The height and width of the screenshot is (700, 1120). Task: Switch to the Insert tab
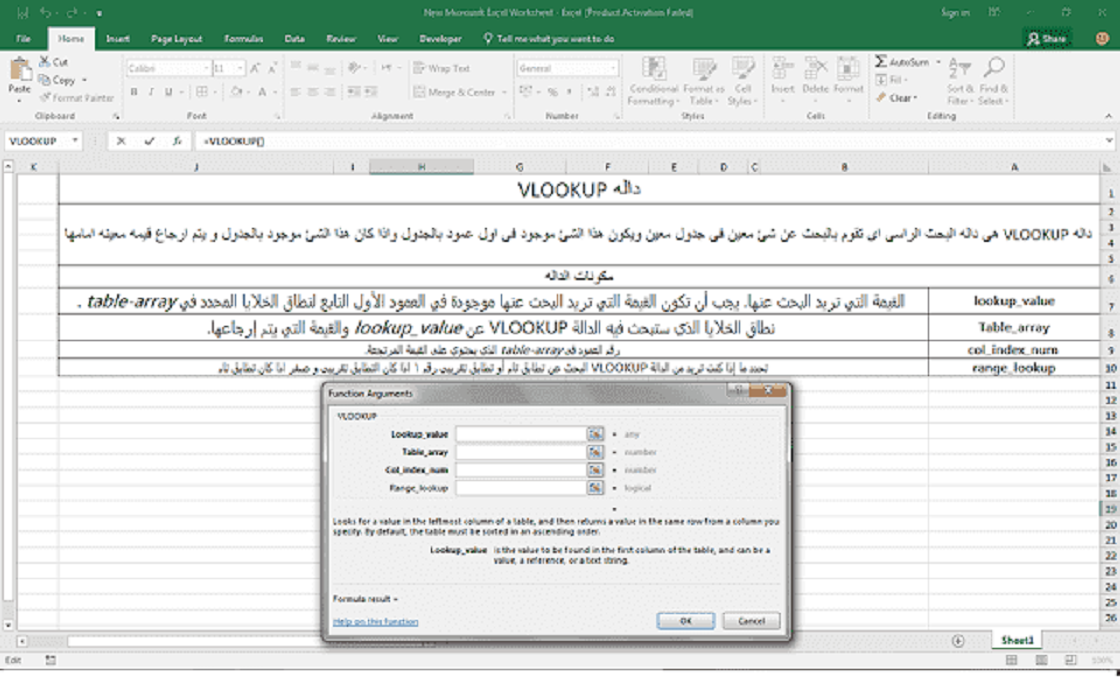coord(118,39)
